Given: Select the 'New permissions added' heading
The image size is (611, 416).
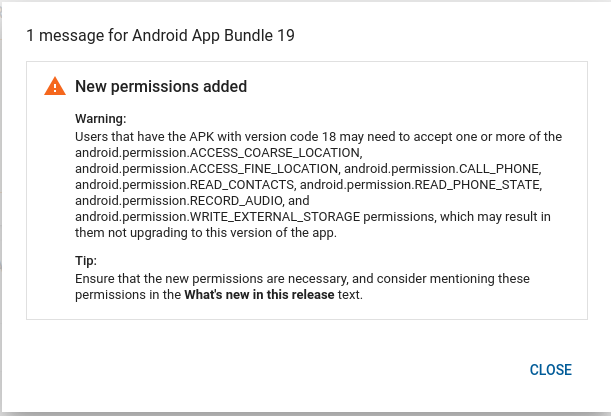Looking at the screenshot, I should click(x=161, y=87).
